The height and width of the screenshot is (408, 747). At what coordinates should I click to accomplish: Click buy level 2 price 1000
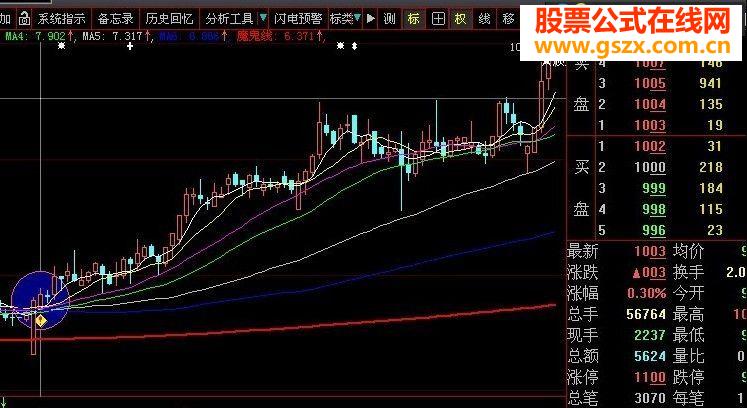tap(649, 167)
